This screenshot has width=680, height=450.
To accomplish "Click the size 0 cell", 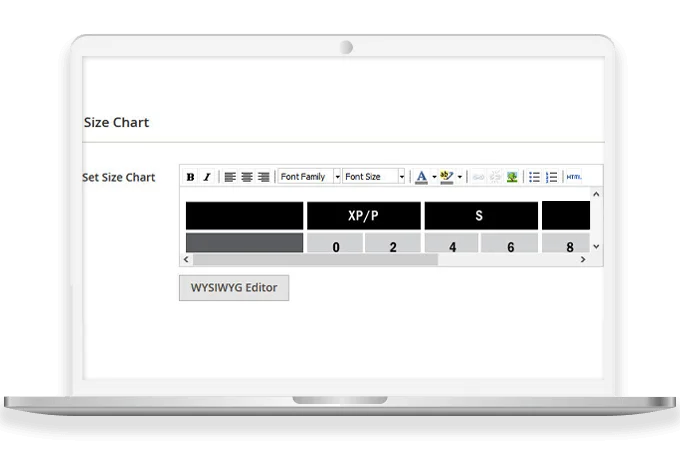I will pos(335,243).
